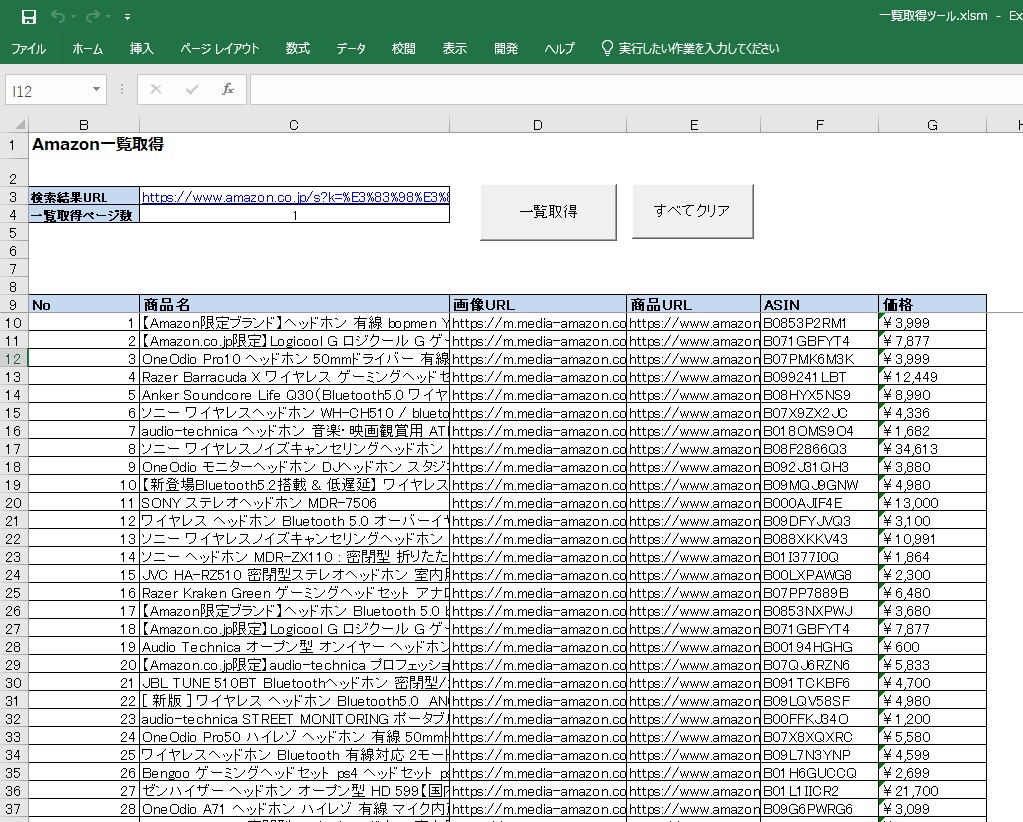Click the lightbulb tell-me icon
Screen dimensions: 1023x822
607,48
